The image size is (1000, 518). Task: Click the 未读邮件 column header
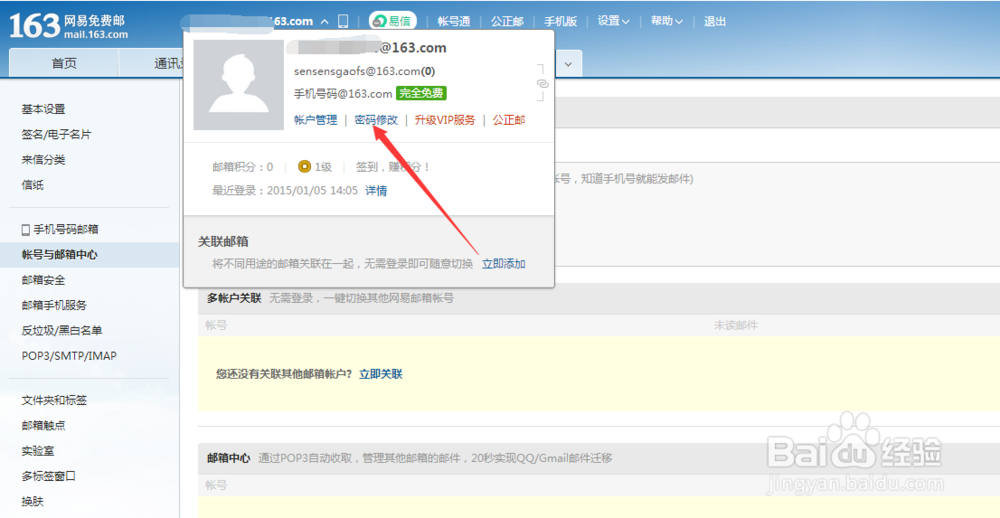[x=735, y=325]
